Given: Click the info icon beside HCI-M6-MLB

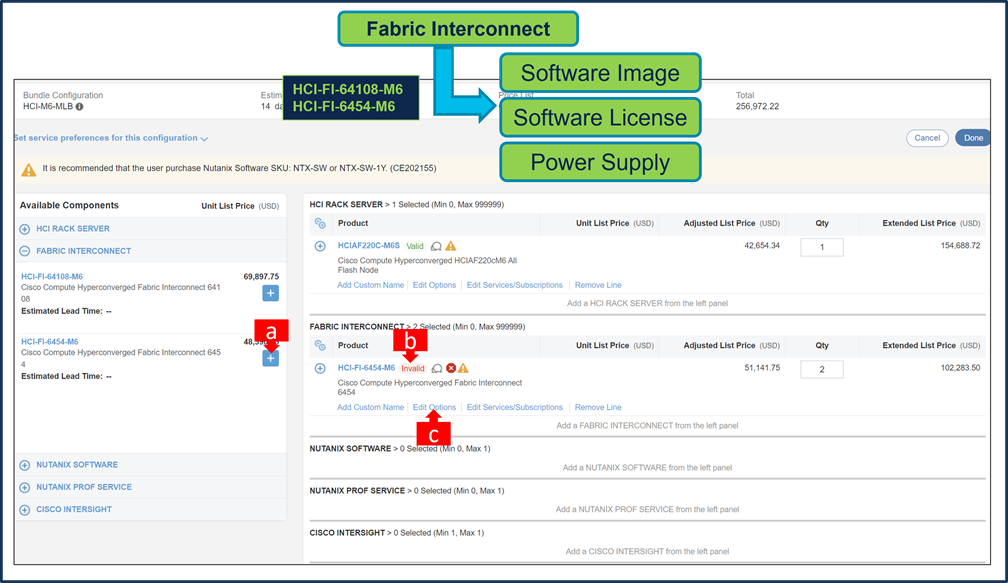Looking at the screenshot, I should coord(80,107).
